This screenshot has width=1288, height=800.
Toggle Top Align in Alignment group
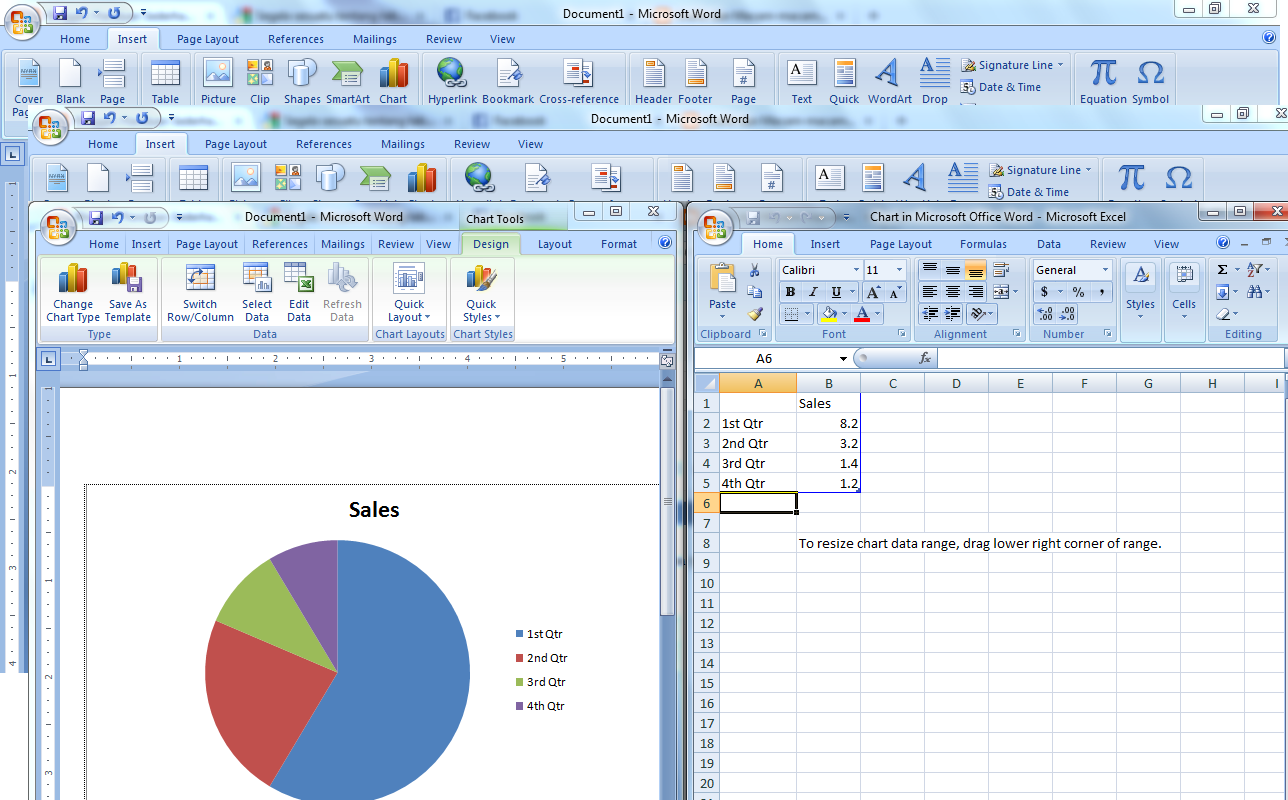click(x=930, y=270)
